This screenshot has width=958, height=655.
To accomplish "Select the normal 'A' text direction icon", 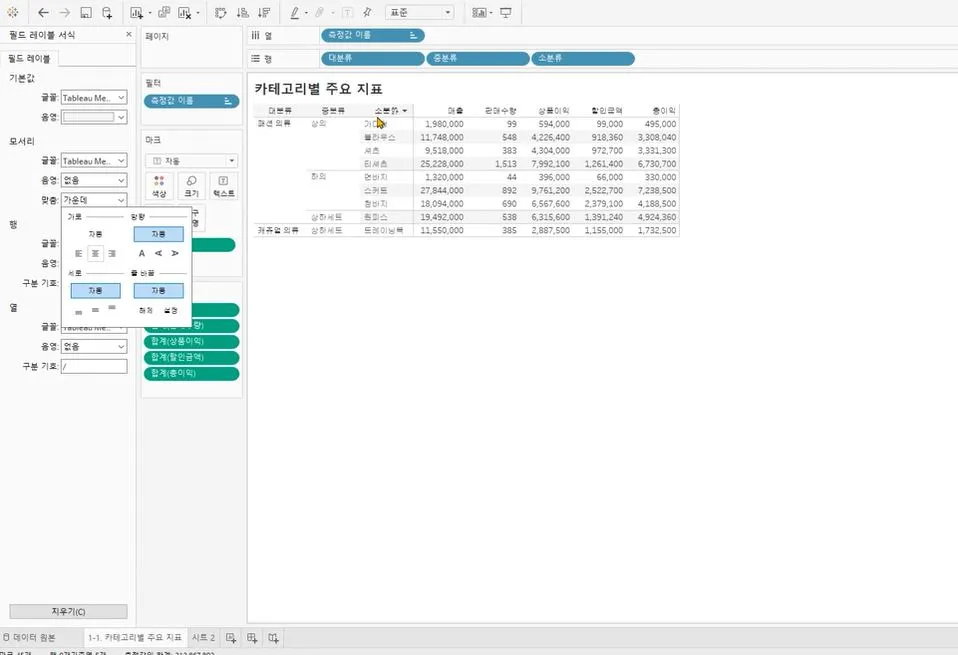I will (142, 253).
